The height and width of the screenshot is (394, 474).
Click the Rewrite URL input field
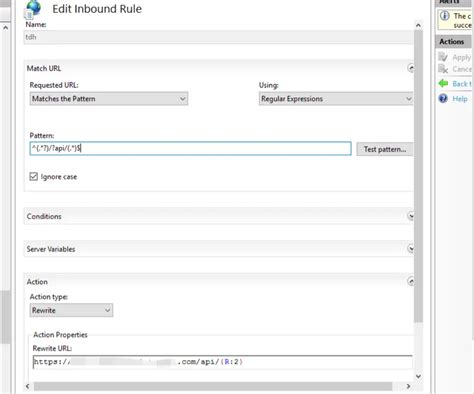[x=223, y=362]
